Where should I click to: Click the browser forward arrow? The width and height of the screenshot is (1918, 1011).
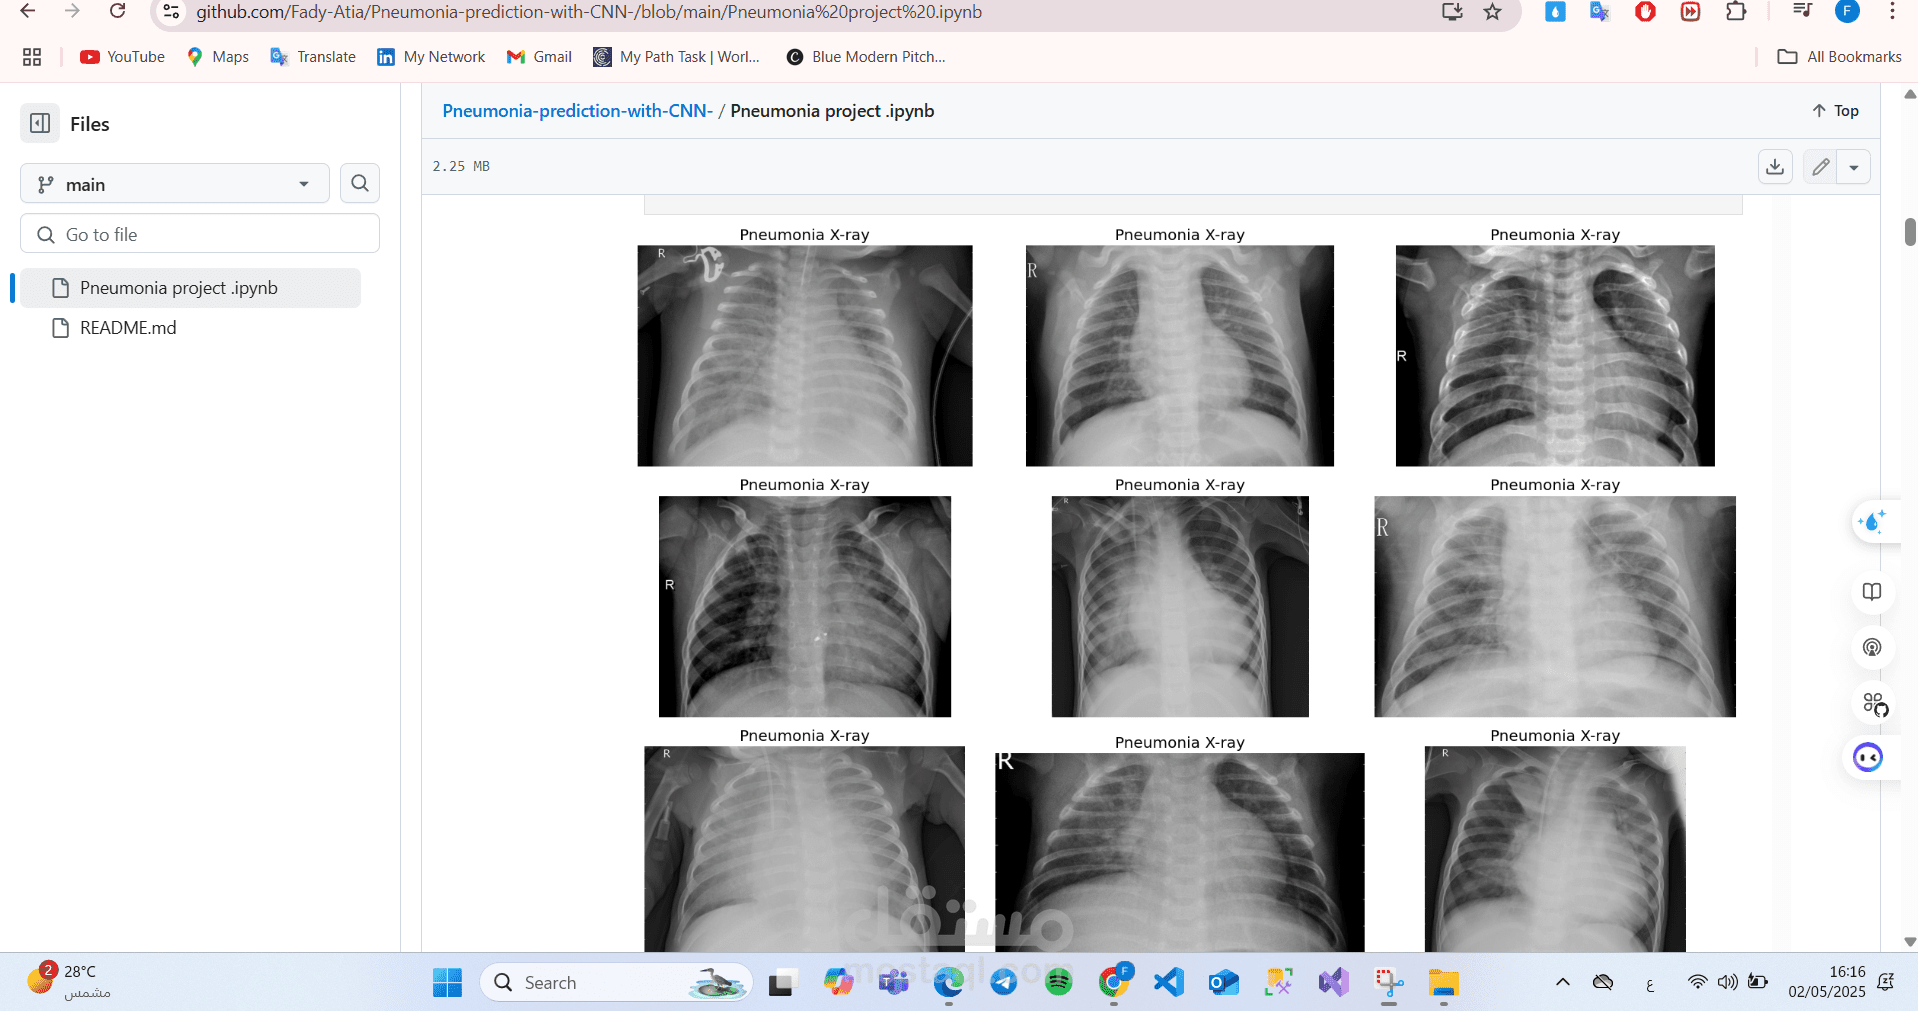72,11
